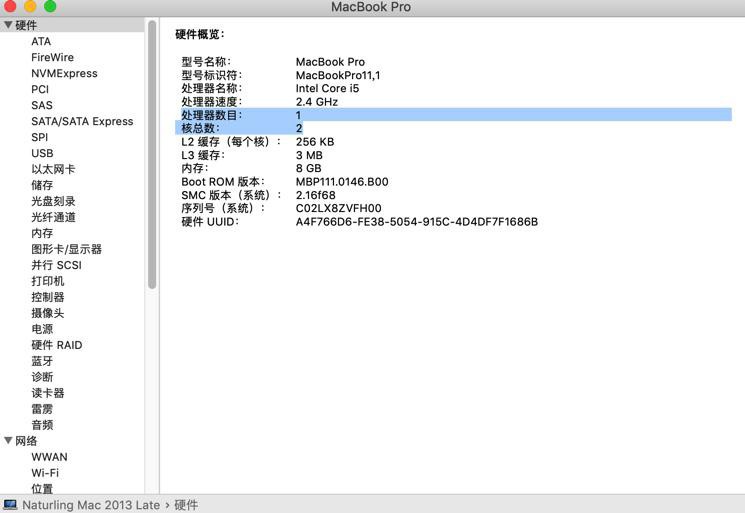Screen dimensions: 745x513
Task: Open Wi-Fi under 网络
Action: 45,473
